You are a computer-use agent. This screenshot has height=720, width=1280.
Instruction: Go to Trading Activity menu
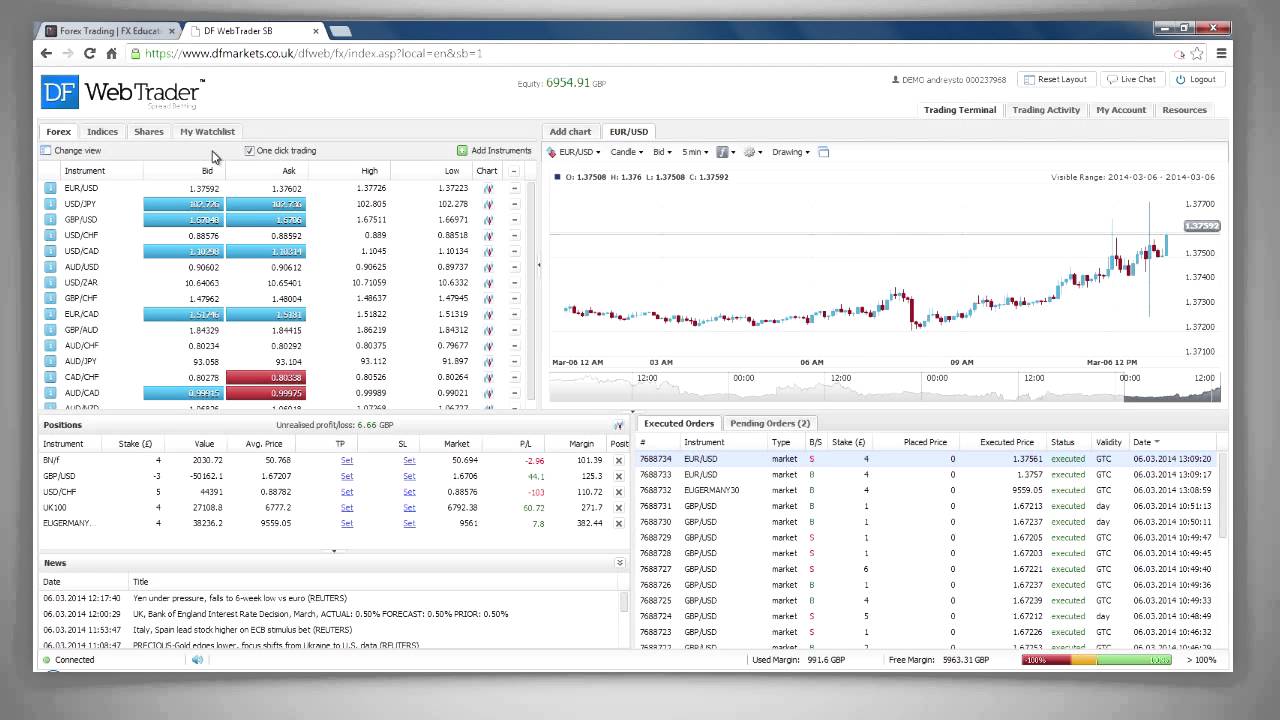[1046, 110]
